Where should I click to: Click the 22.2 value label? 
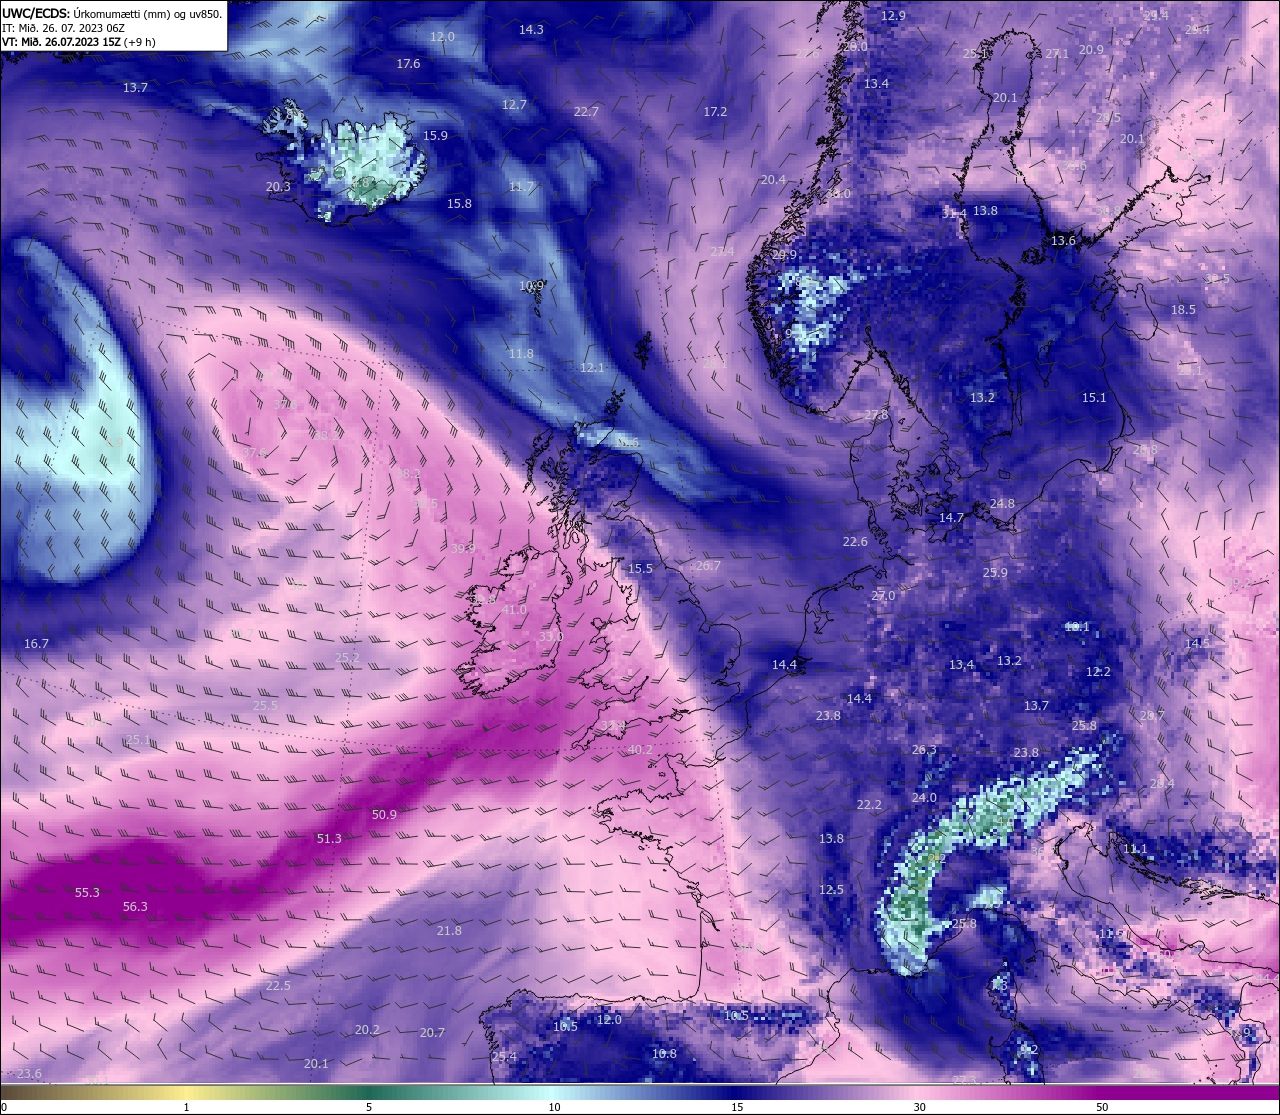click(x=869, y=804)
